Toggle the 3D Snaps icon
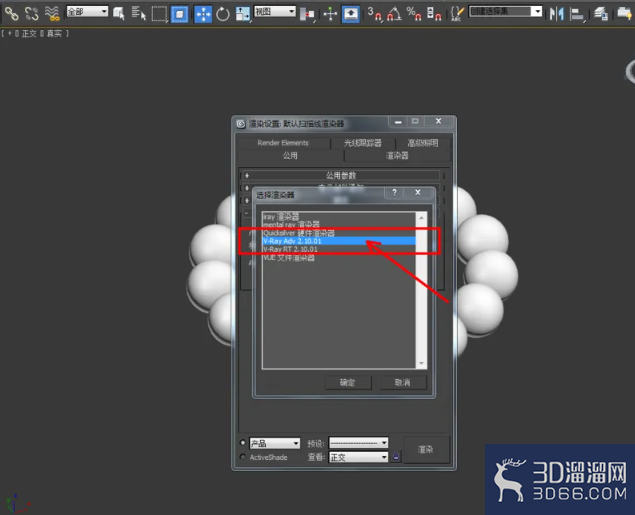 click(374, 14)
